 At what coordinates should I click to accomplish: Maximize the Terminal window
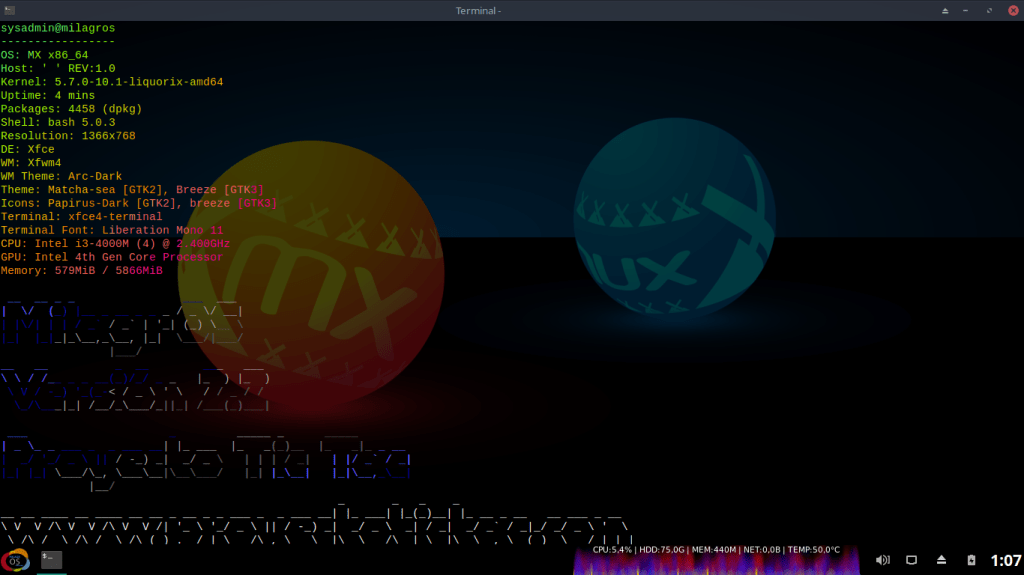(x=989, y=10)
